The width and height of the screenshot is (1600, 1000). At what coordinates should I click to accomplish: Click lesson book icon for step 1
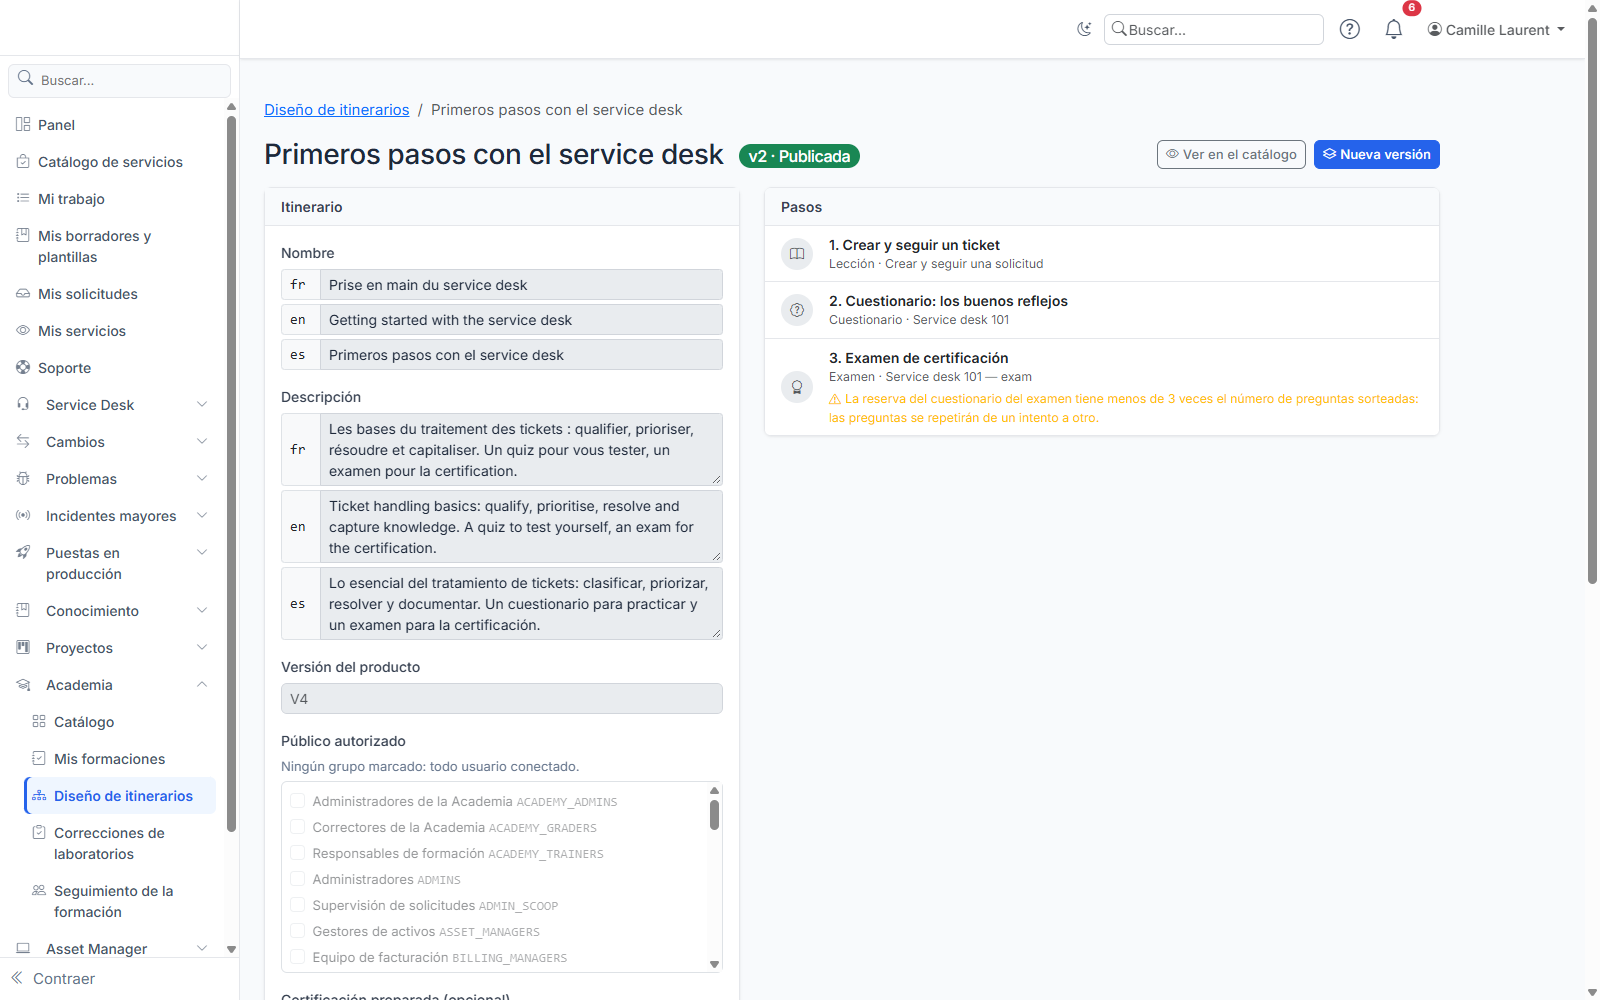coord(797,254)
